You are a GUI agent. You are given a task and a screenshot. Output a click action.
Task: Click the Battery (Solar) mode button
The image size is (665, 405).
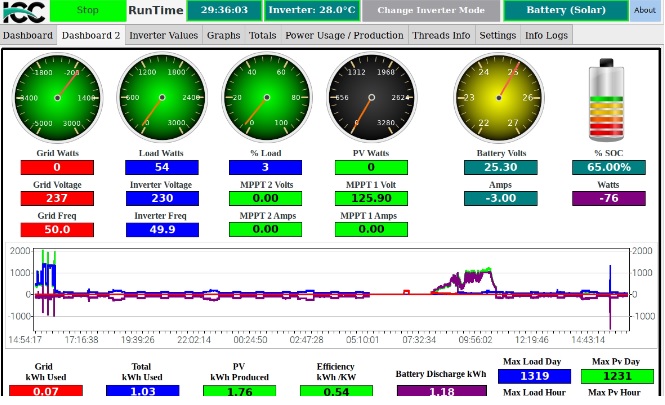coord(566,11)
